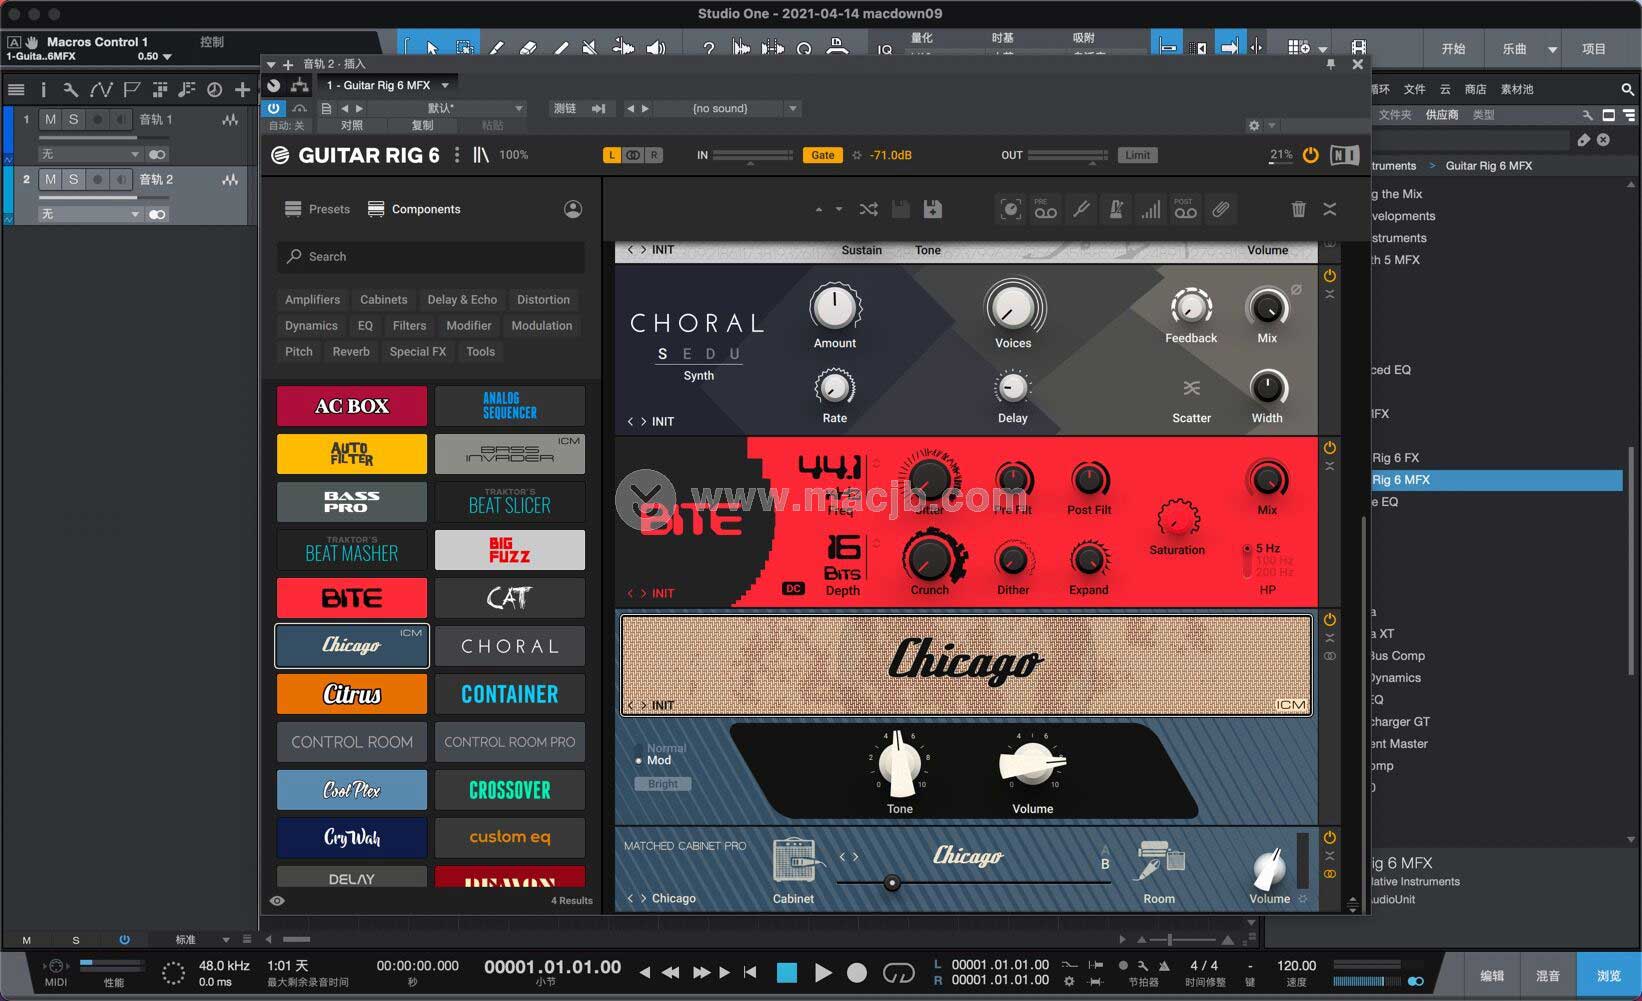Click the add track plus icon
The width and height of the screenshot is (1642, 1001).
click(x=242, y=90)
